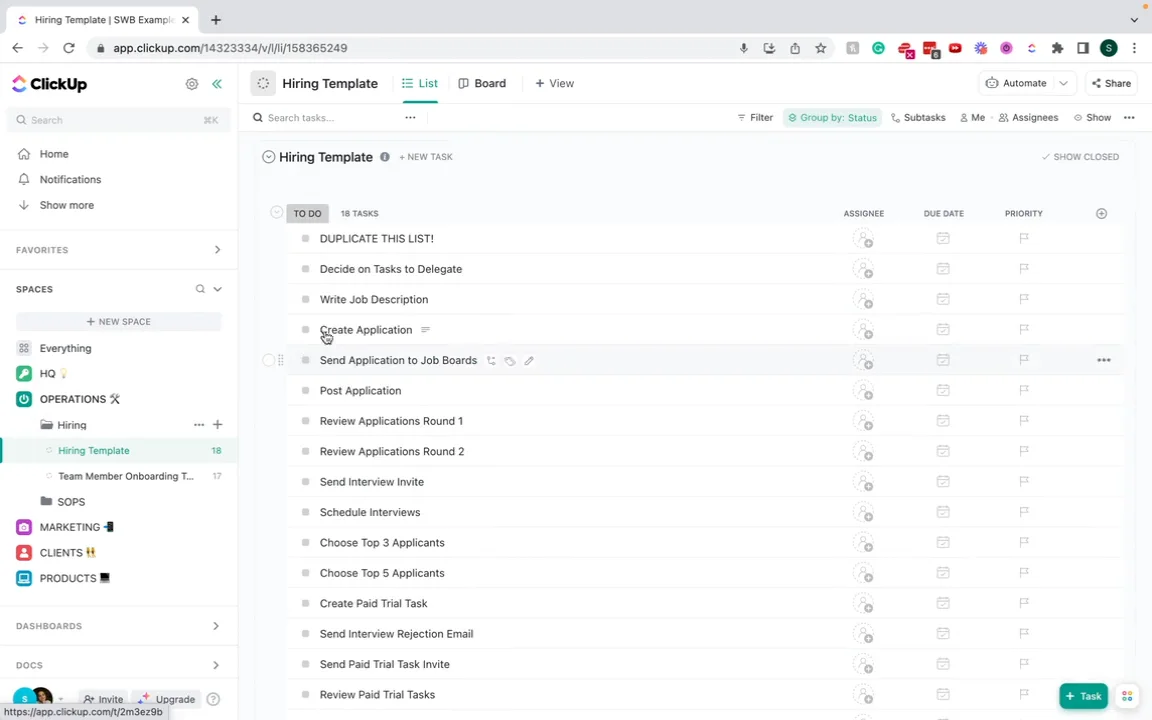The height and width of the screenshot is (720, 1152).
Task: Open quick actions grid icon bottom right
Action: (x=1127, y=696)
